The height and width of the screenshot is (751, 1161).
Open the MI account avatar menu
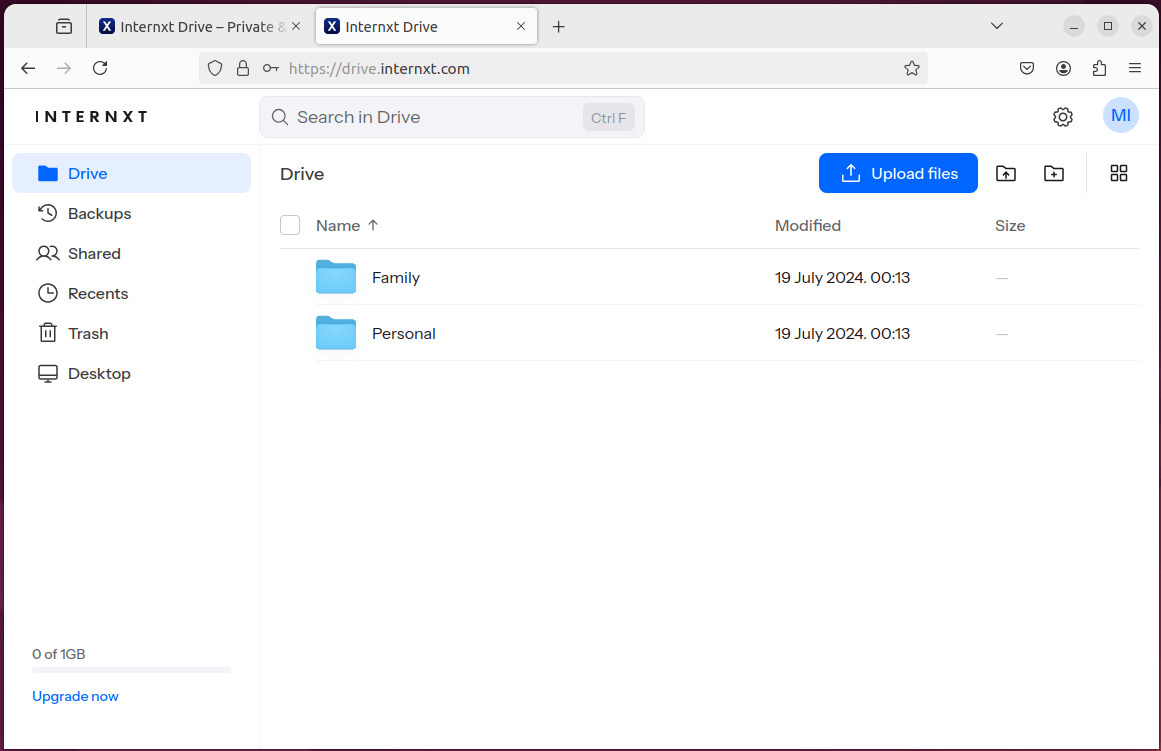(1120, 115)
